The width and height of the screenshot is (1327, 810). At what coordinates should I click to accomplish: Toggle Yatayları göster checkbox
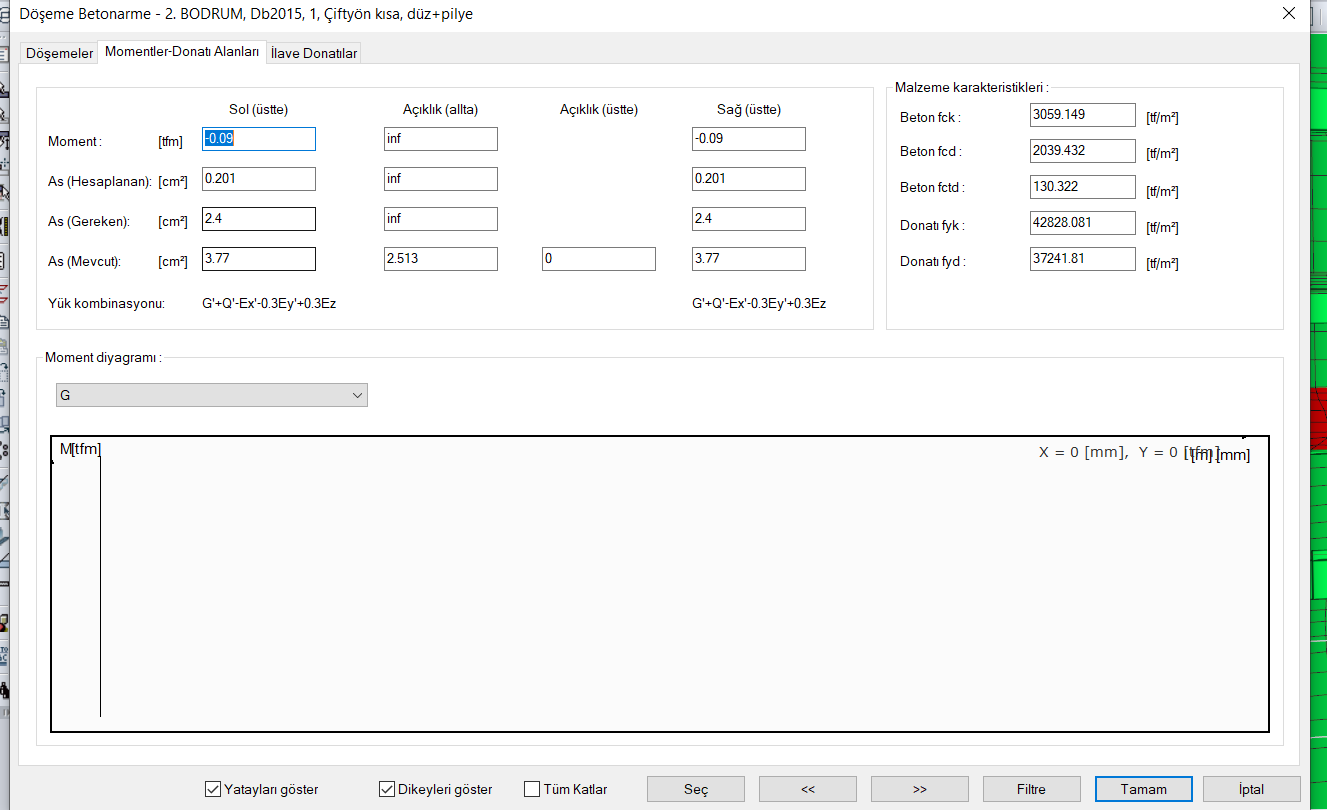tap(261, 789)
